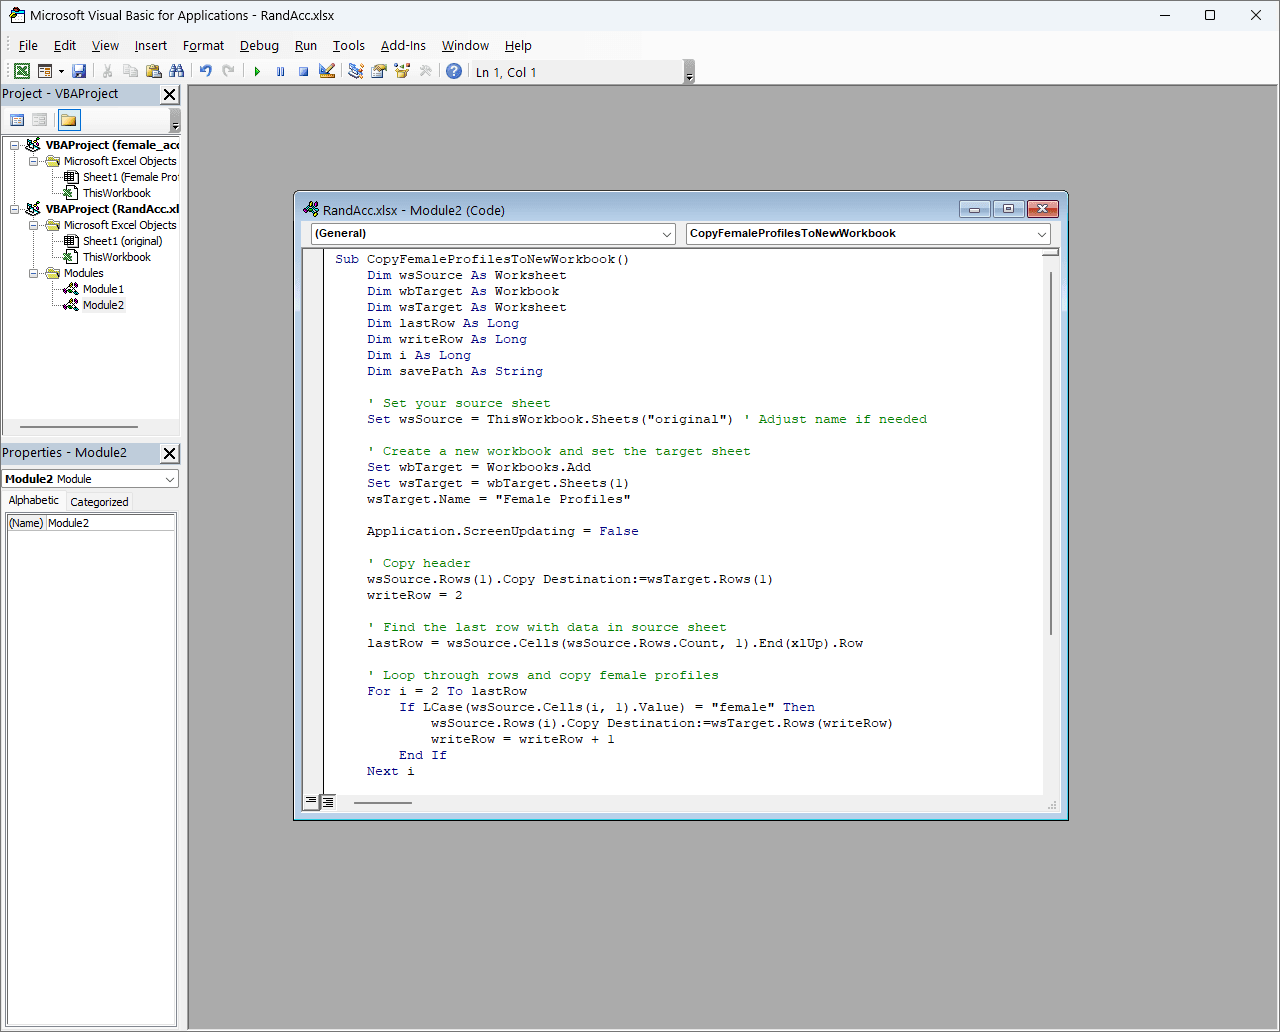1280x1032 pixels.
Task: Click the (Name) property value field
Action: [x=110, y=523]
